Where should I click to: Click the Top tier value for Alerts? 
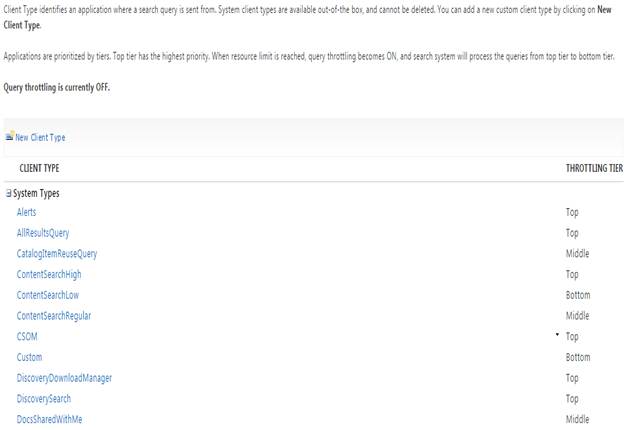[x=572, y=212]
